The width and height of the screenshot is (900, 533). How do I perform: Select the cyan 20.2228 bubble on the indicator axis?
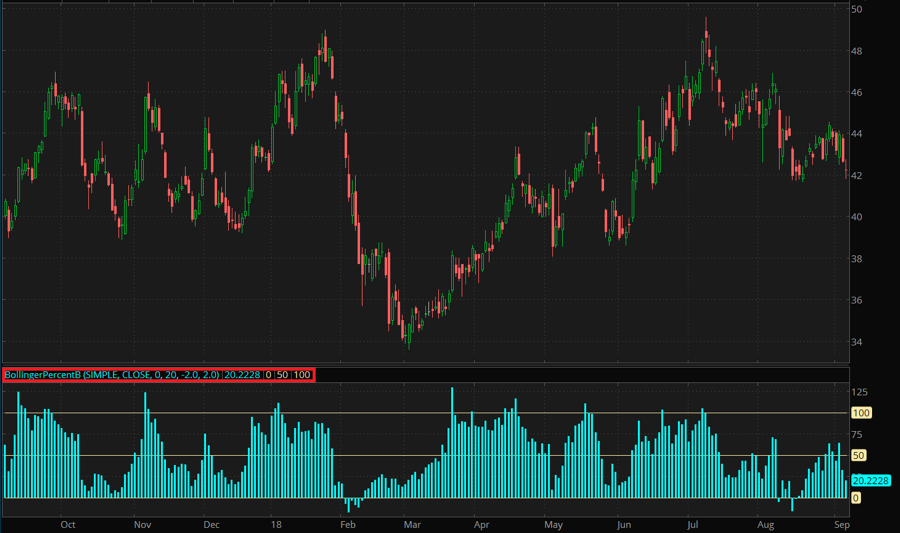pos(871,481)
